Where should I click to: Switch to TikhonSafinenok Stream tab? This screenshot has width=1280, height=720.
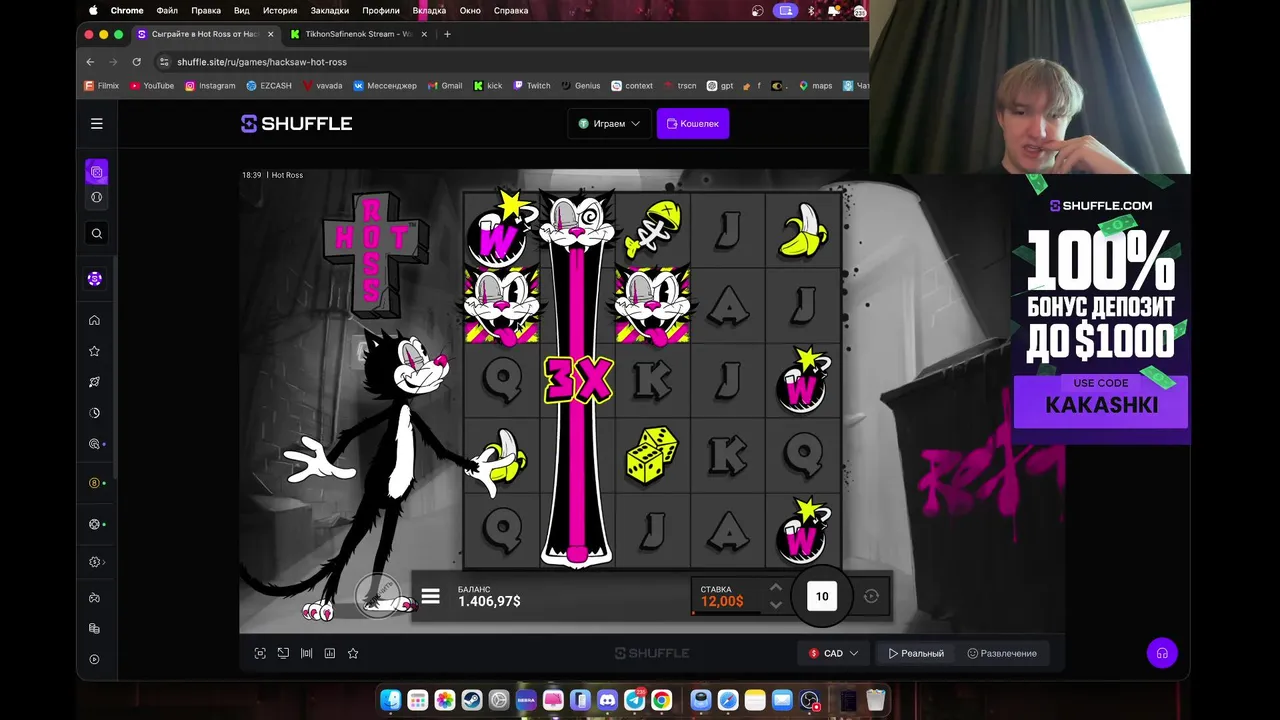click(357, 34)
